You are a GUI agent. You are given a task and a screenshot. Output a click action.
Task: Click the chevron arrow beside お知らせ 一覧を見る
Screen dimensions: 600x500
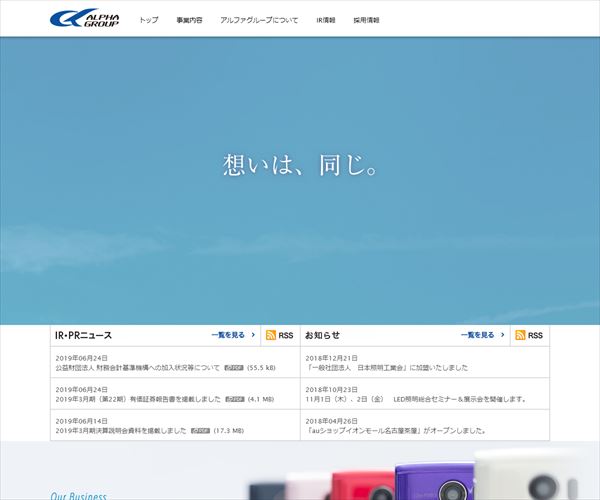(x=502, y=335)
